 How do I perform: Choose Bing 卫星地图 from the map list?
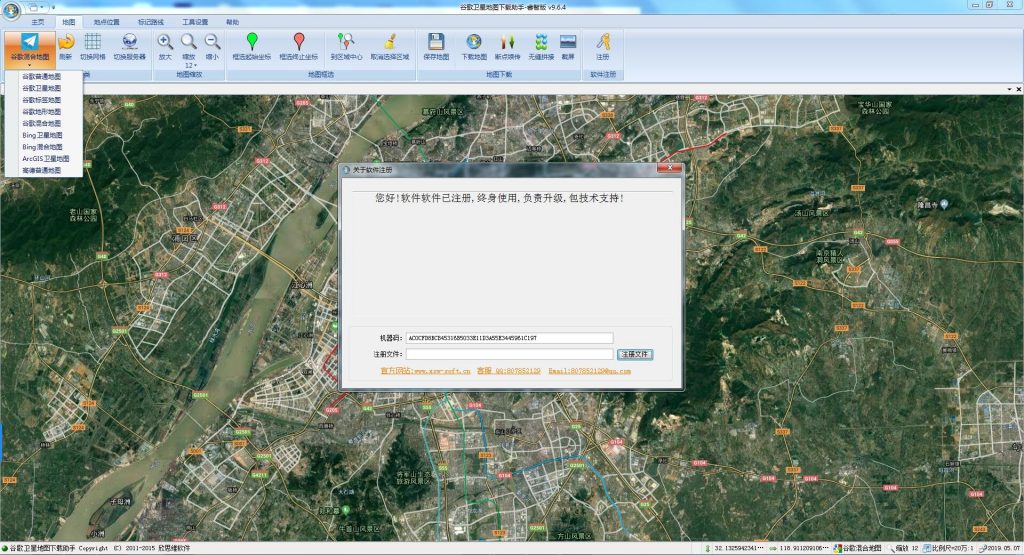coord(44,135)
